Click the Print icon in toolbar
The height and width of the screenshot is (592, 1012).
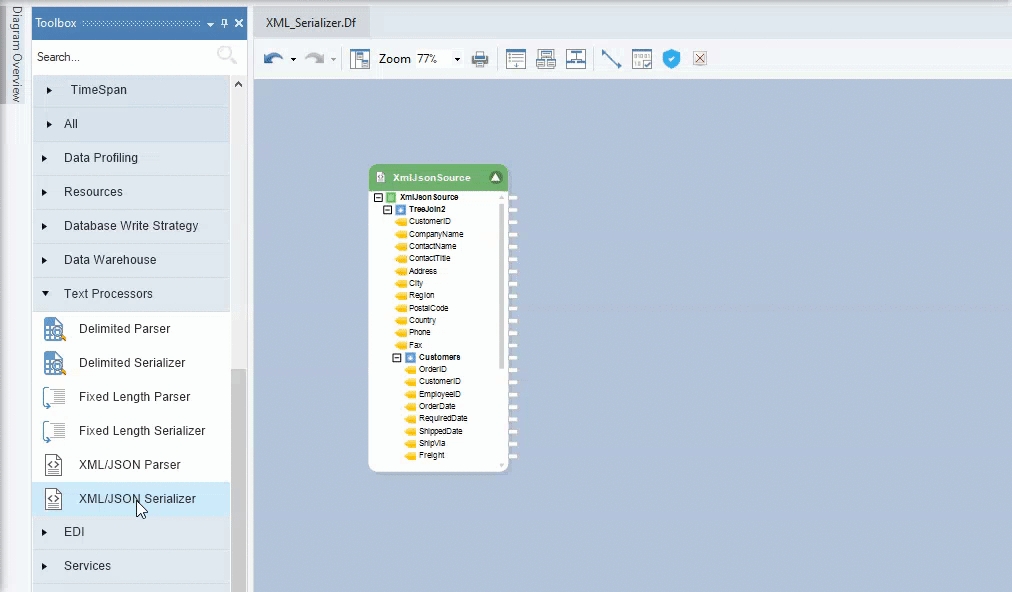click(x=480, y=59)
